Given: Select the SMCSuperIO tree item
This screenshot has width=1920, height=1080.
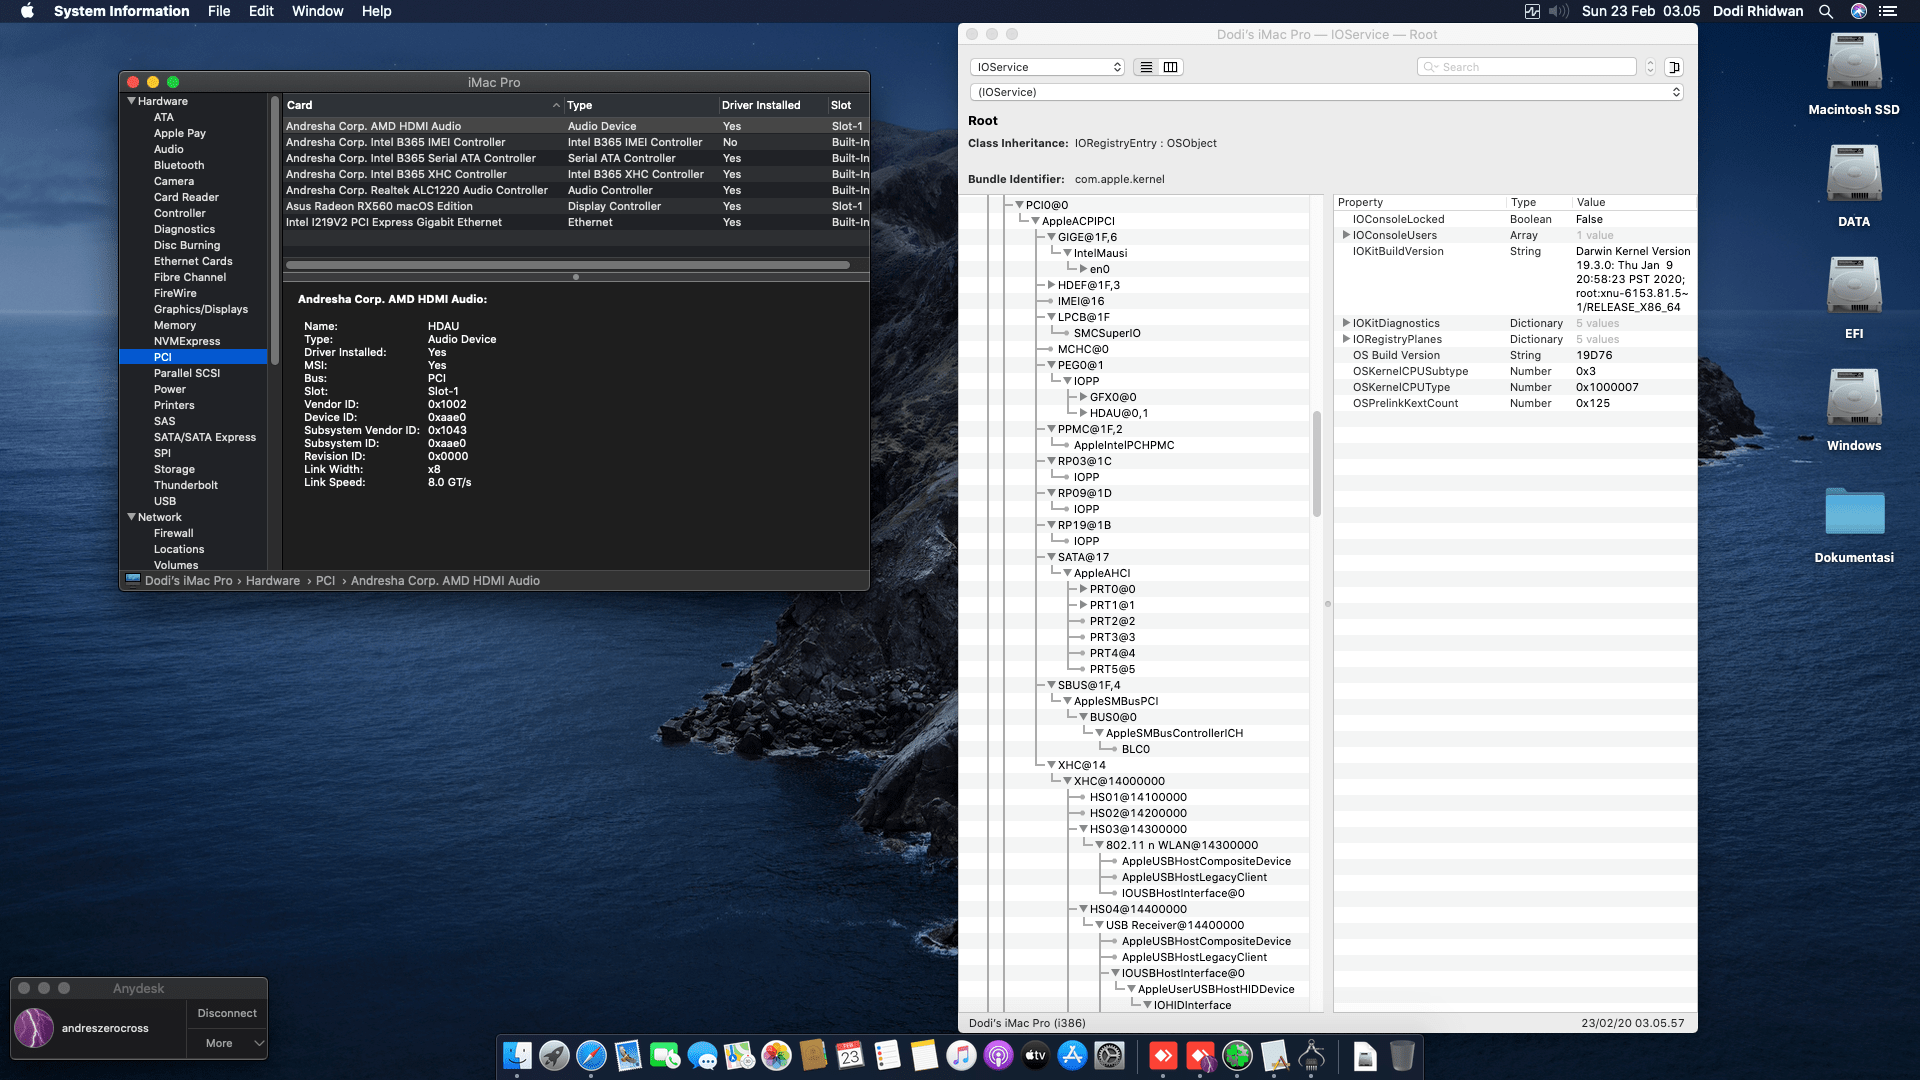Looking at the screenshot, I should (x=1107, y=333).
